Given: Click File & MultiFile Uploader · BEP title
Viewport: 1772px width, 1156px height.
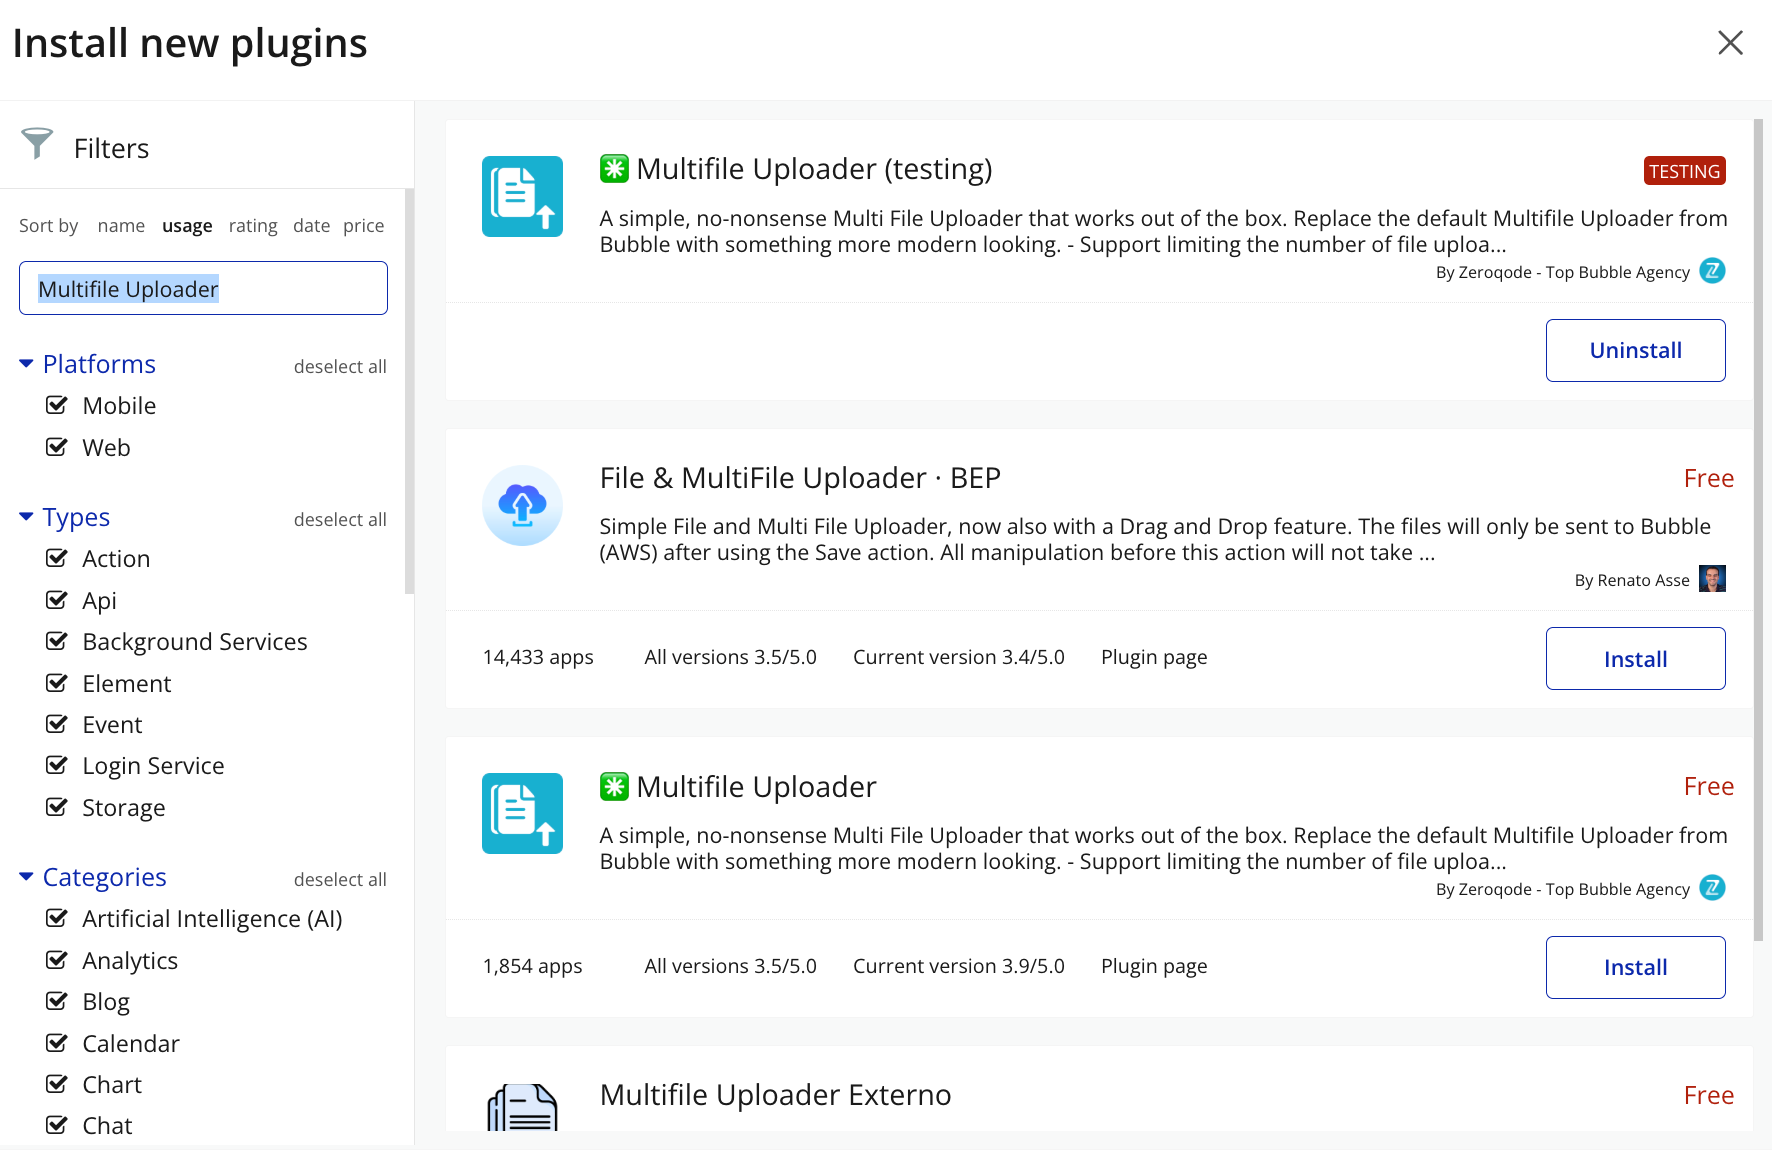Looking at the screenshot, I should coord(800,478).
